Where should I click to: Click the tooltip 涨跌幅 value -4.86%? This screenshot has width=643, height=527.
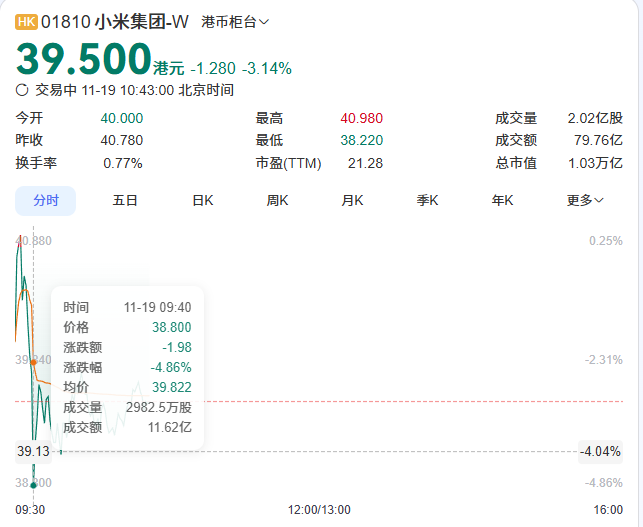click(171, 367)
